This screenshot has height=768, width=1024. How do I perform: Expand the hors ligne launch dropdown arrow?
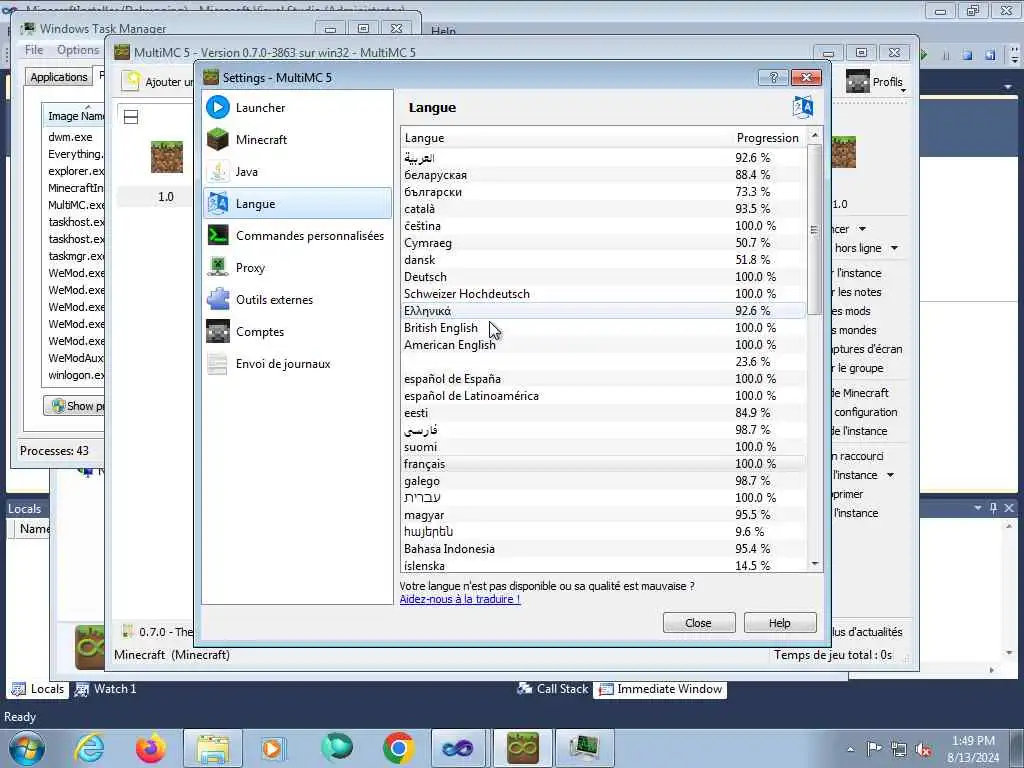point(894,248)
